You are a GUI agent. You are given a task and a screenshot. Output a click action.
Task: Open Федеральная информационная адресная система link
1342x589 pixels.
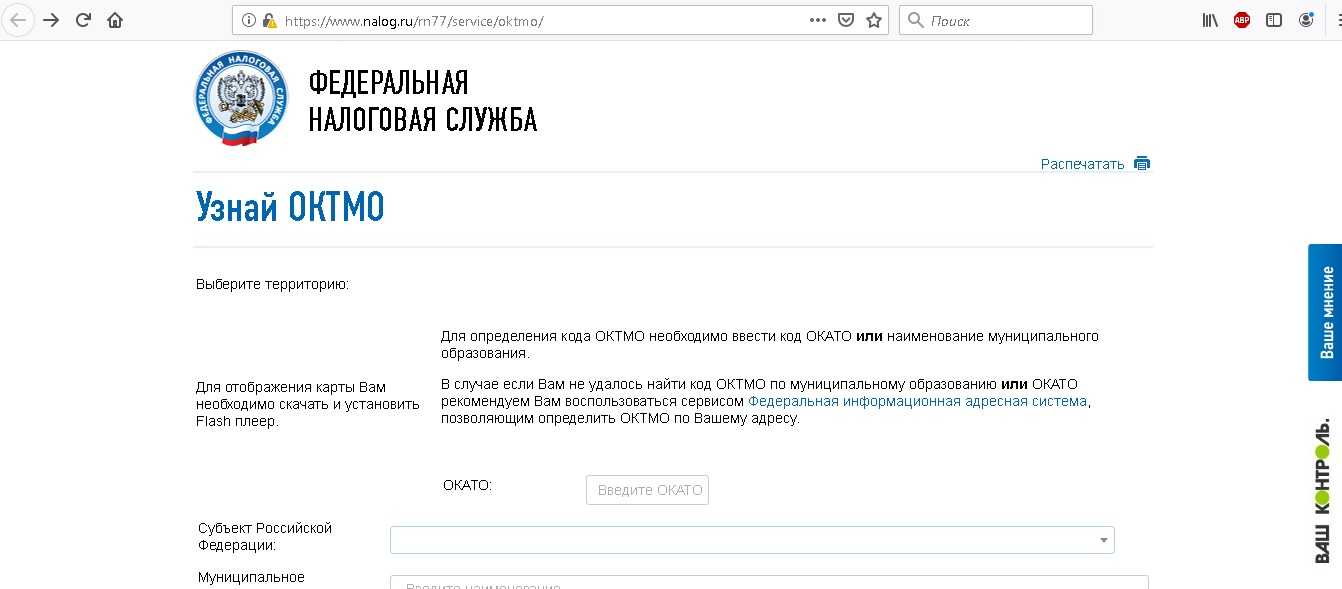[x=917, y=401]
